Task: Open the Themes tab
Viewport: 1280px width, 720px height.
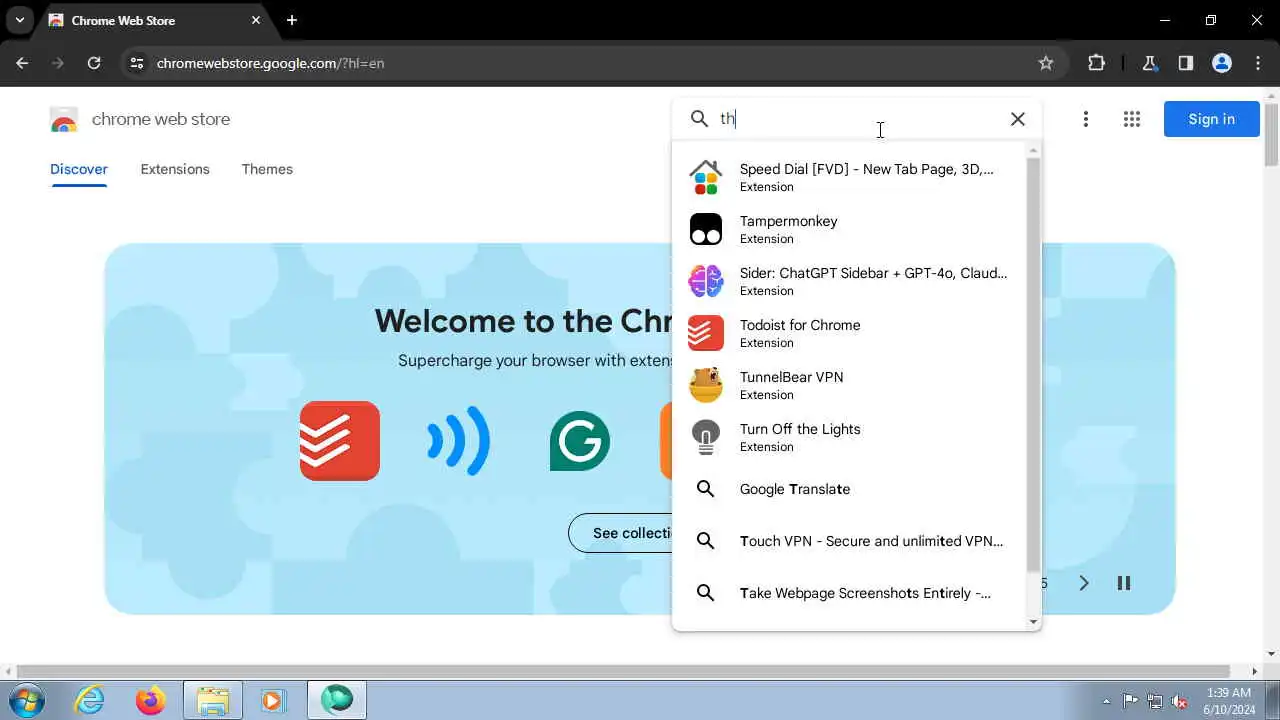Action: click(x=267, y=169)
